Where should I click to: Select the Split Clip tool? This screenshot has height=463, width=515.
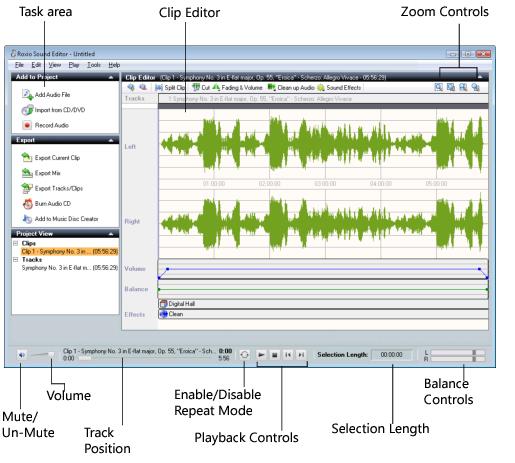point(170,88)
